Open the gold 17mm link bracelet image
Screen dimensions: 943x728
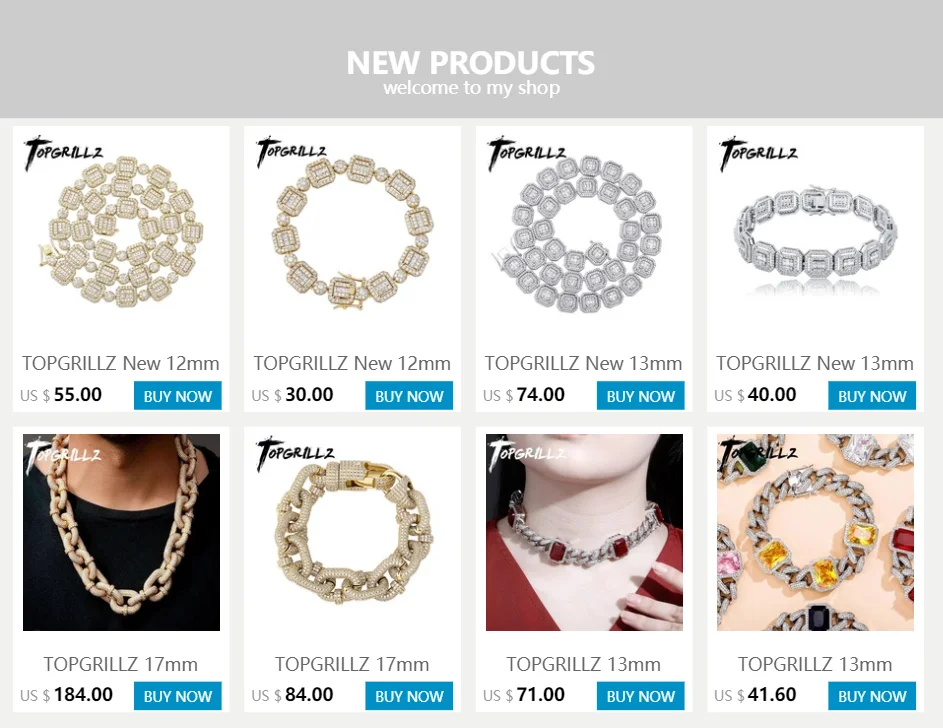tap(352, 533)
